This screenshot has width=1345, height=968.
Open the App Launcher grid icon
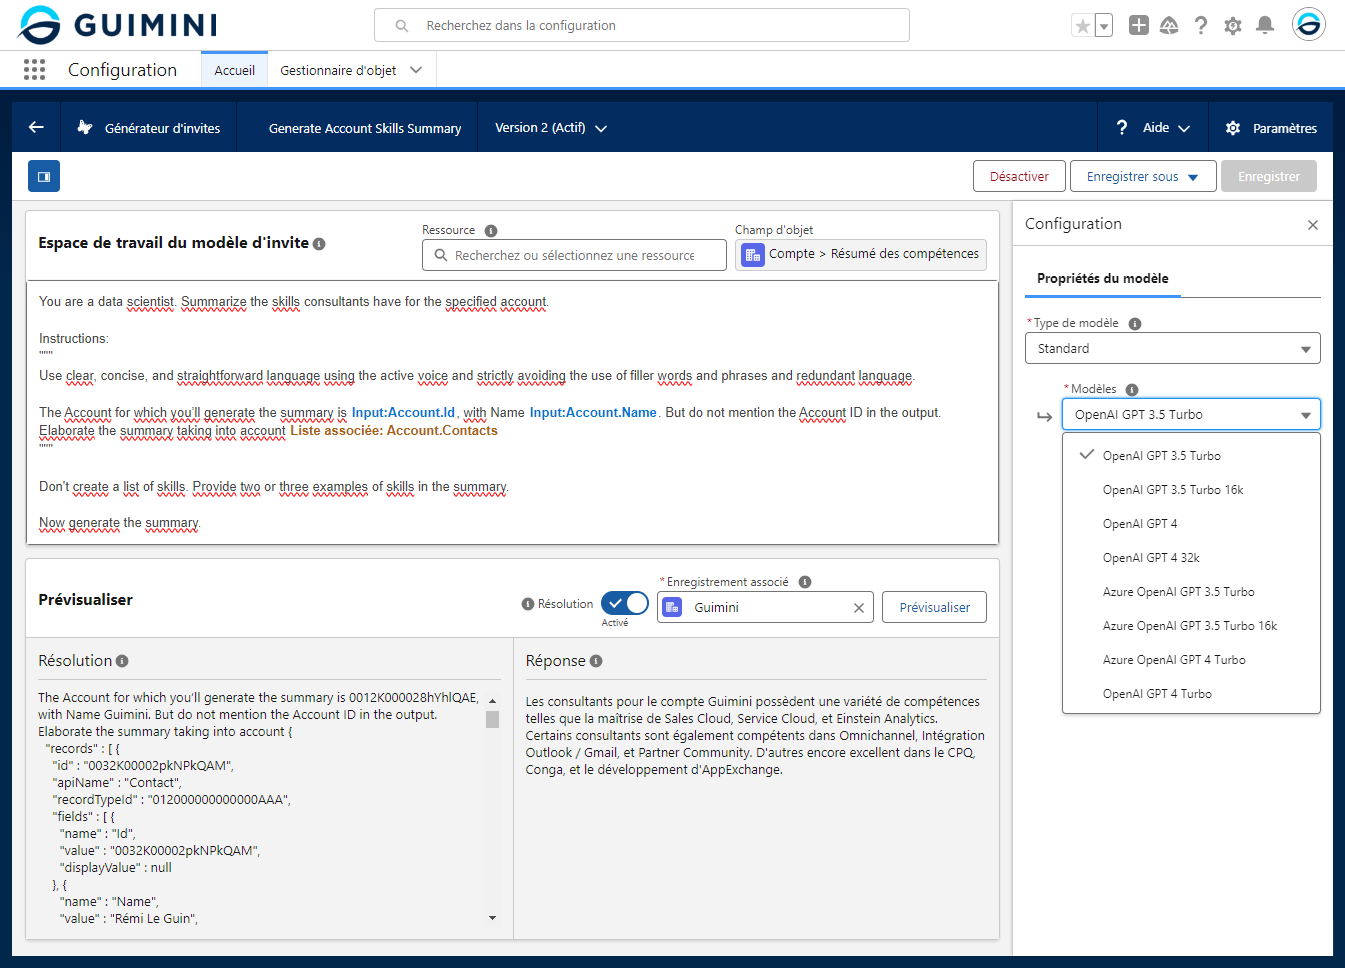[x=34, y=69]
